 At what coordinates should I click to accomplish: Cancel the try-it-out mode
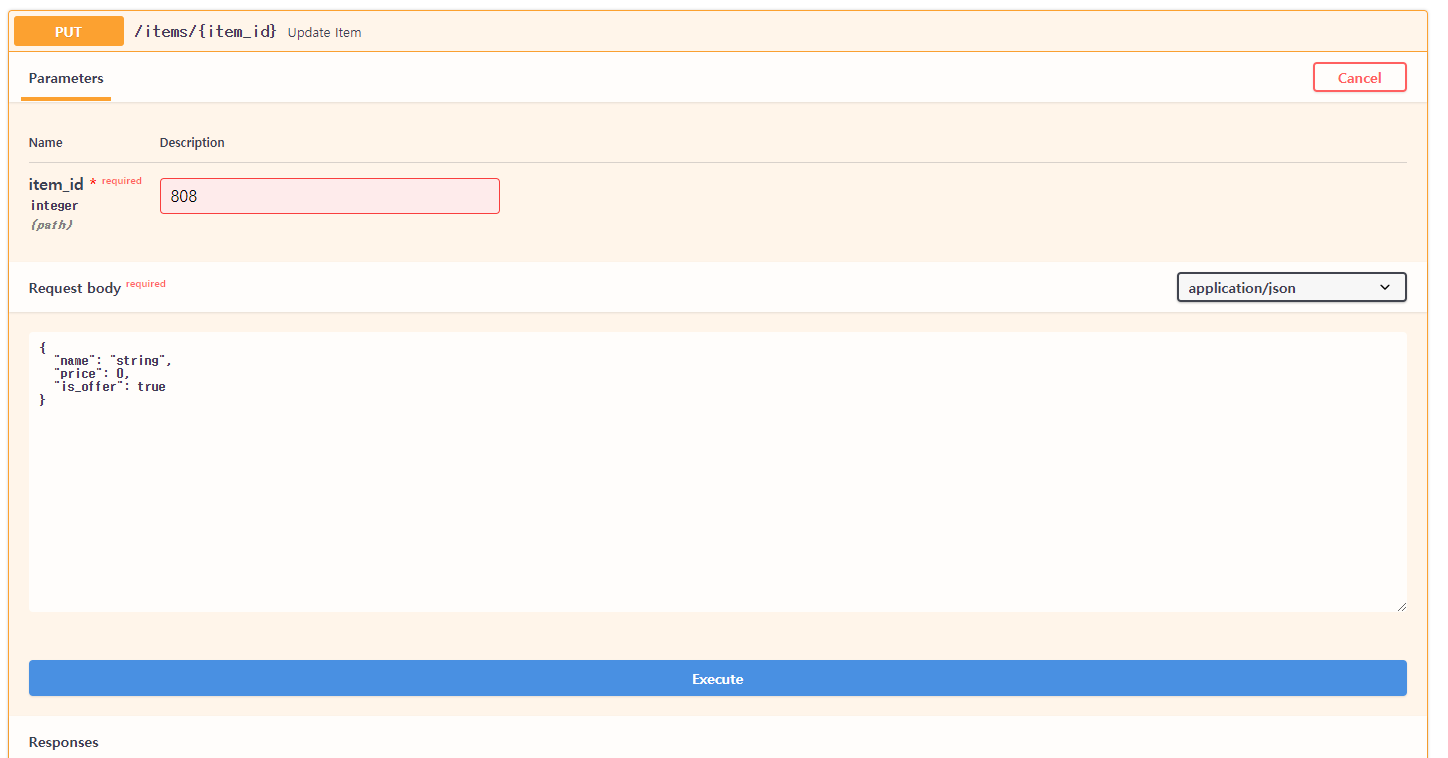click(x=1359, y=78)
